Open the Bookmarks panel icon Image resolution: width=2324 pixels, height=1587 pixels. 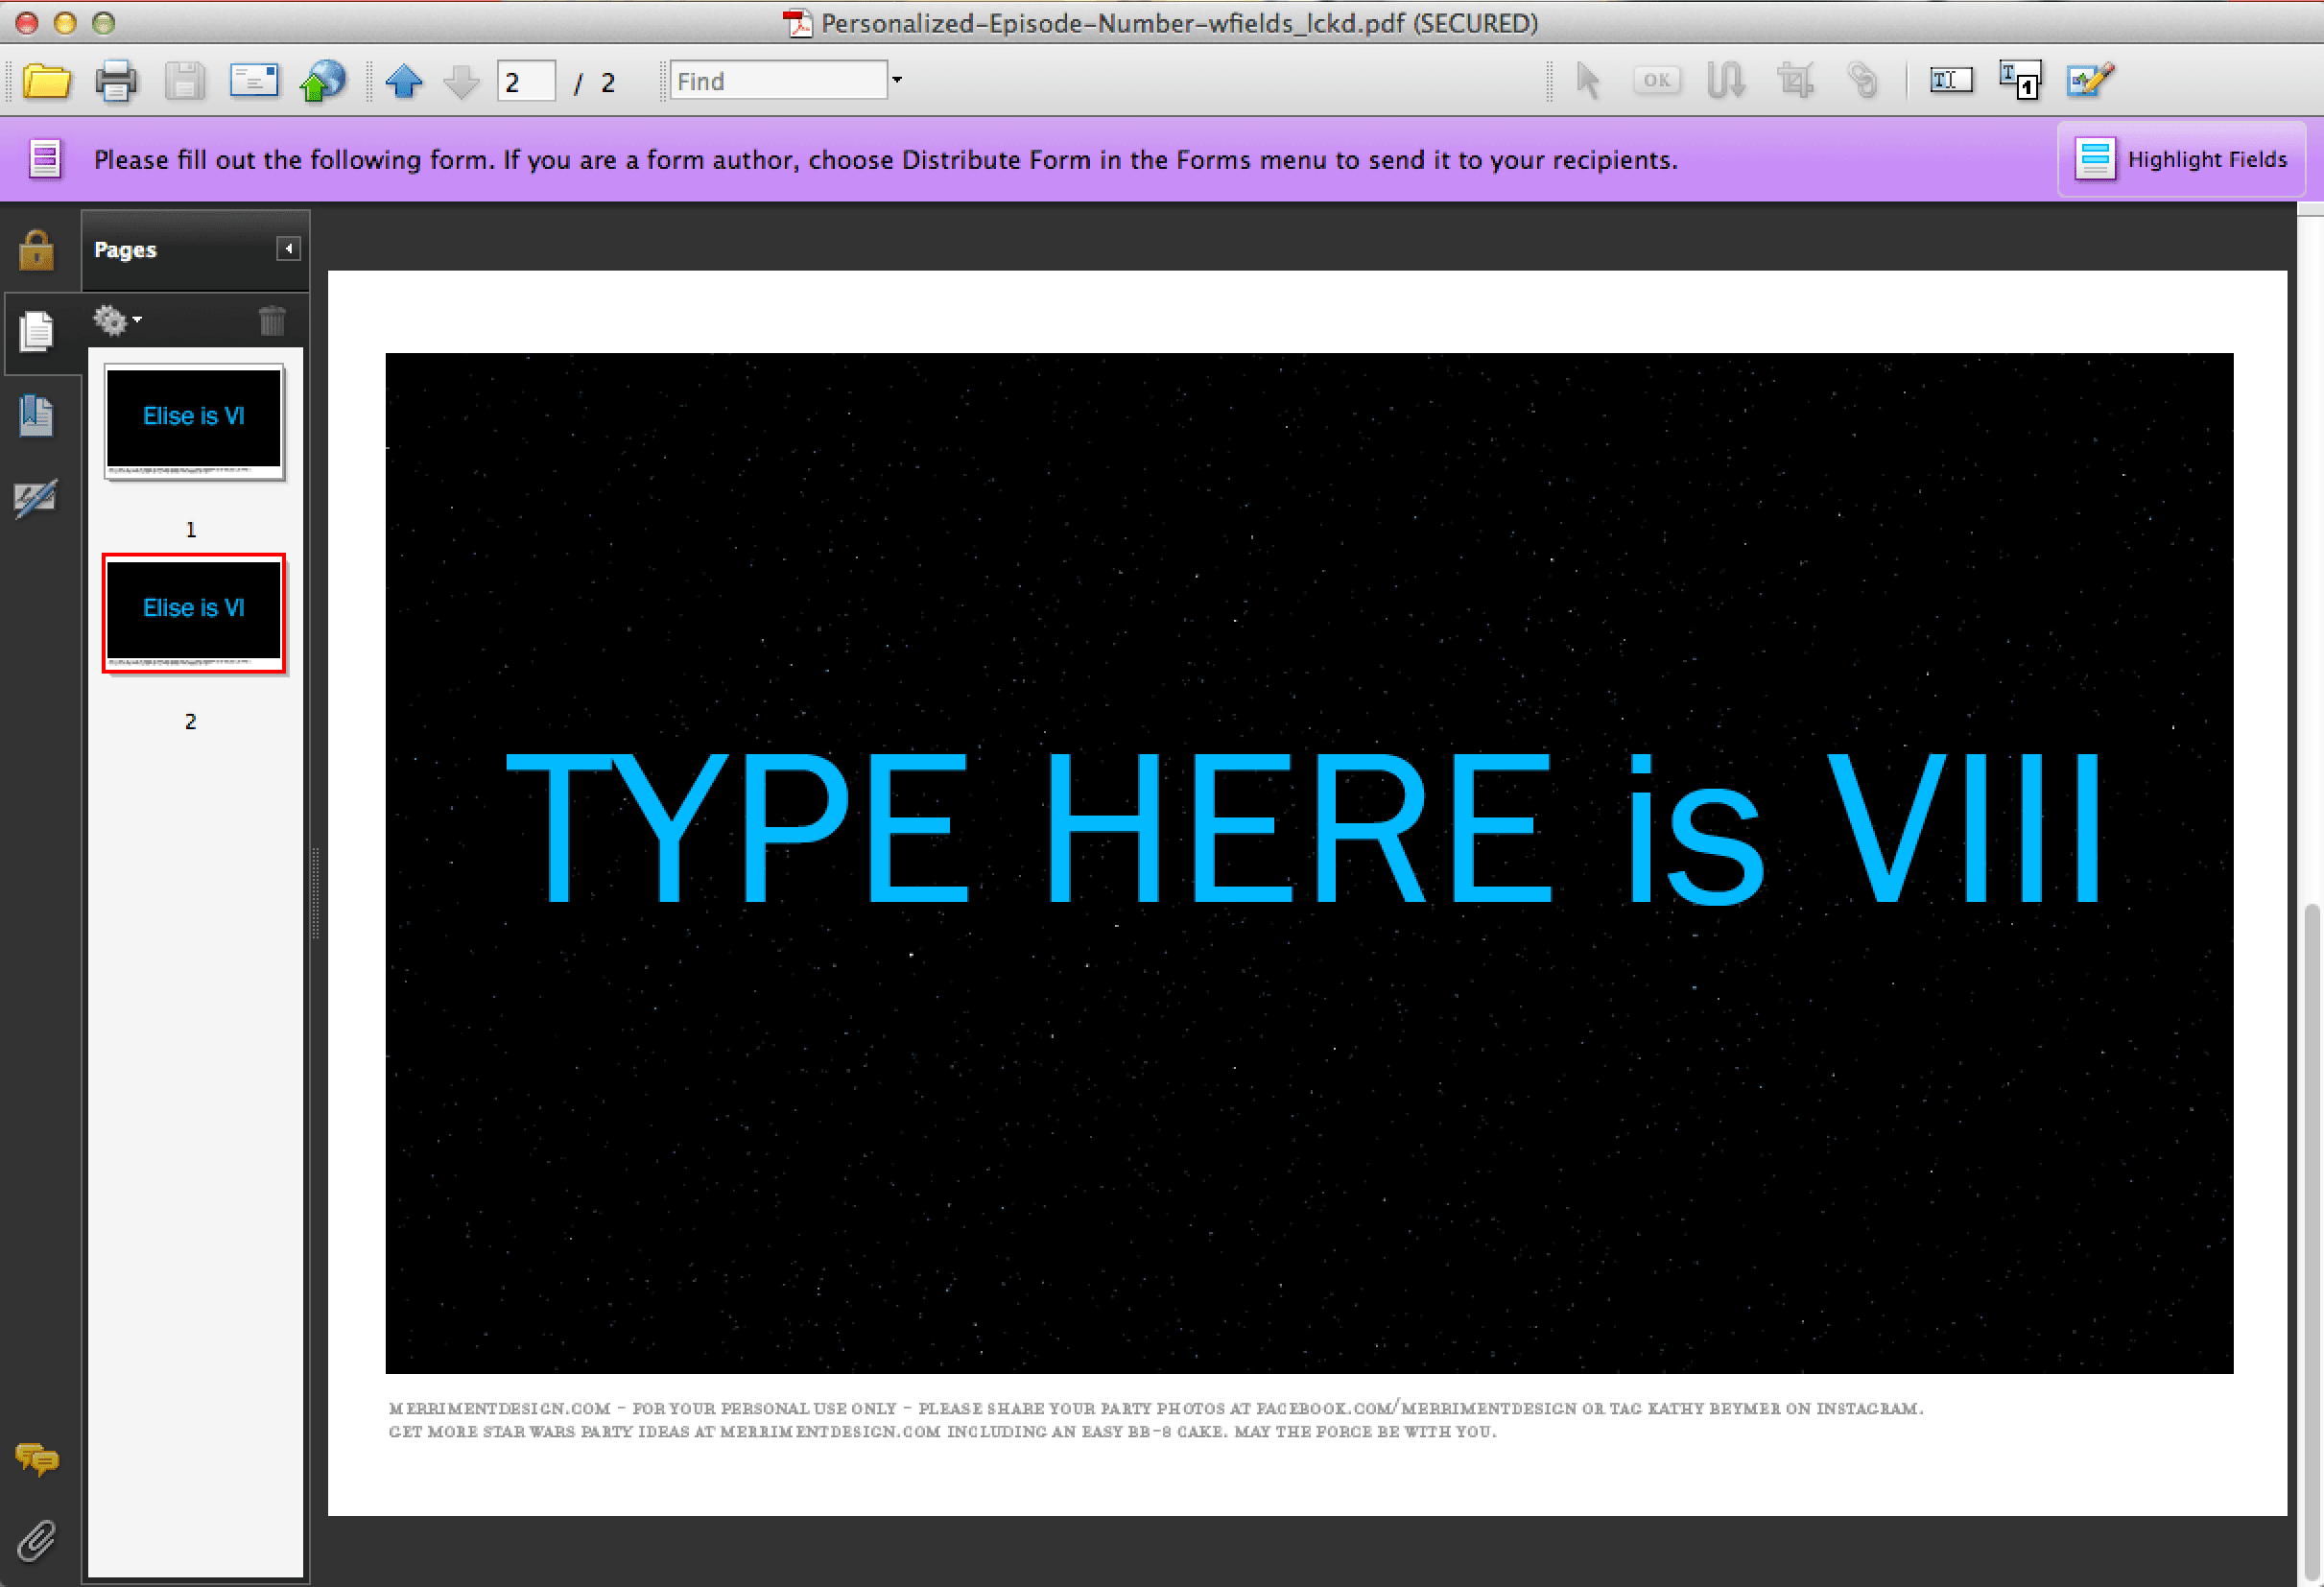tap(37, 415)
